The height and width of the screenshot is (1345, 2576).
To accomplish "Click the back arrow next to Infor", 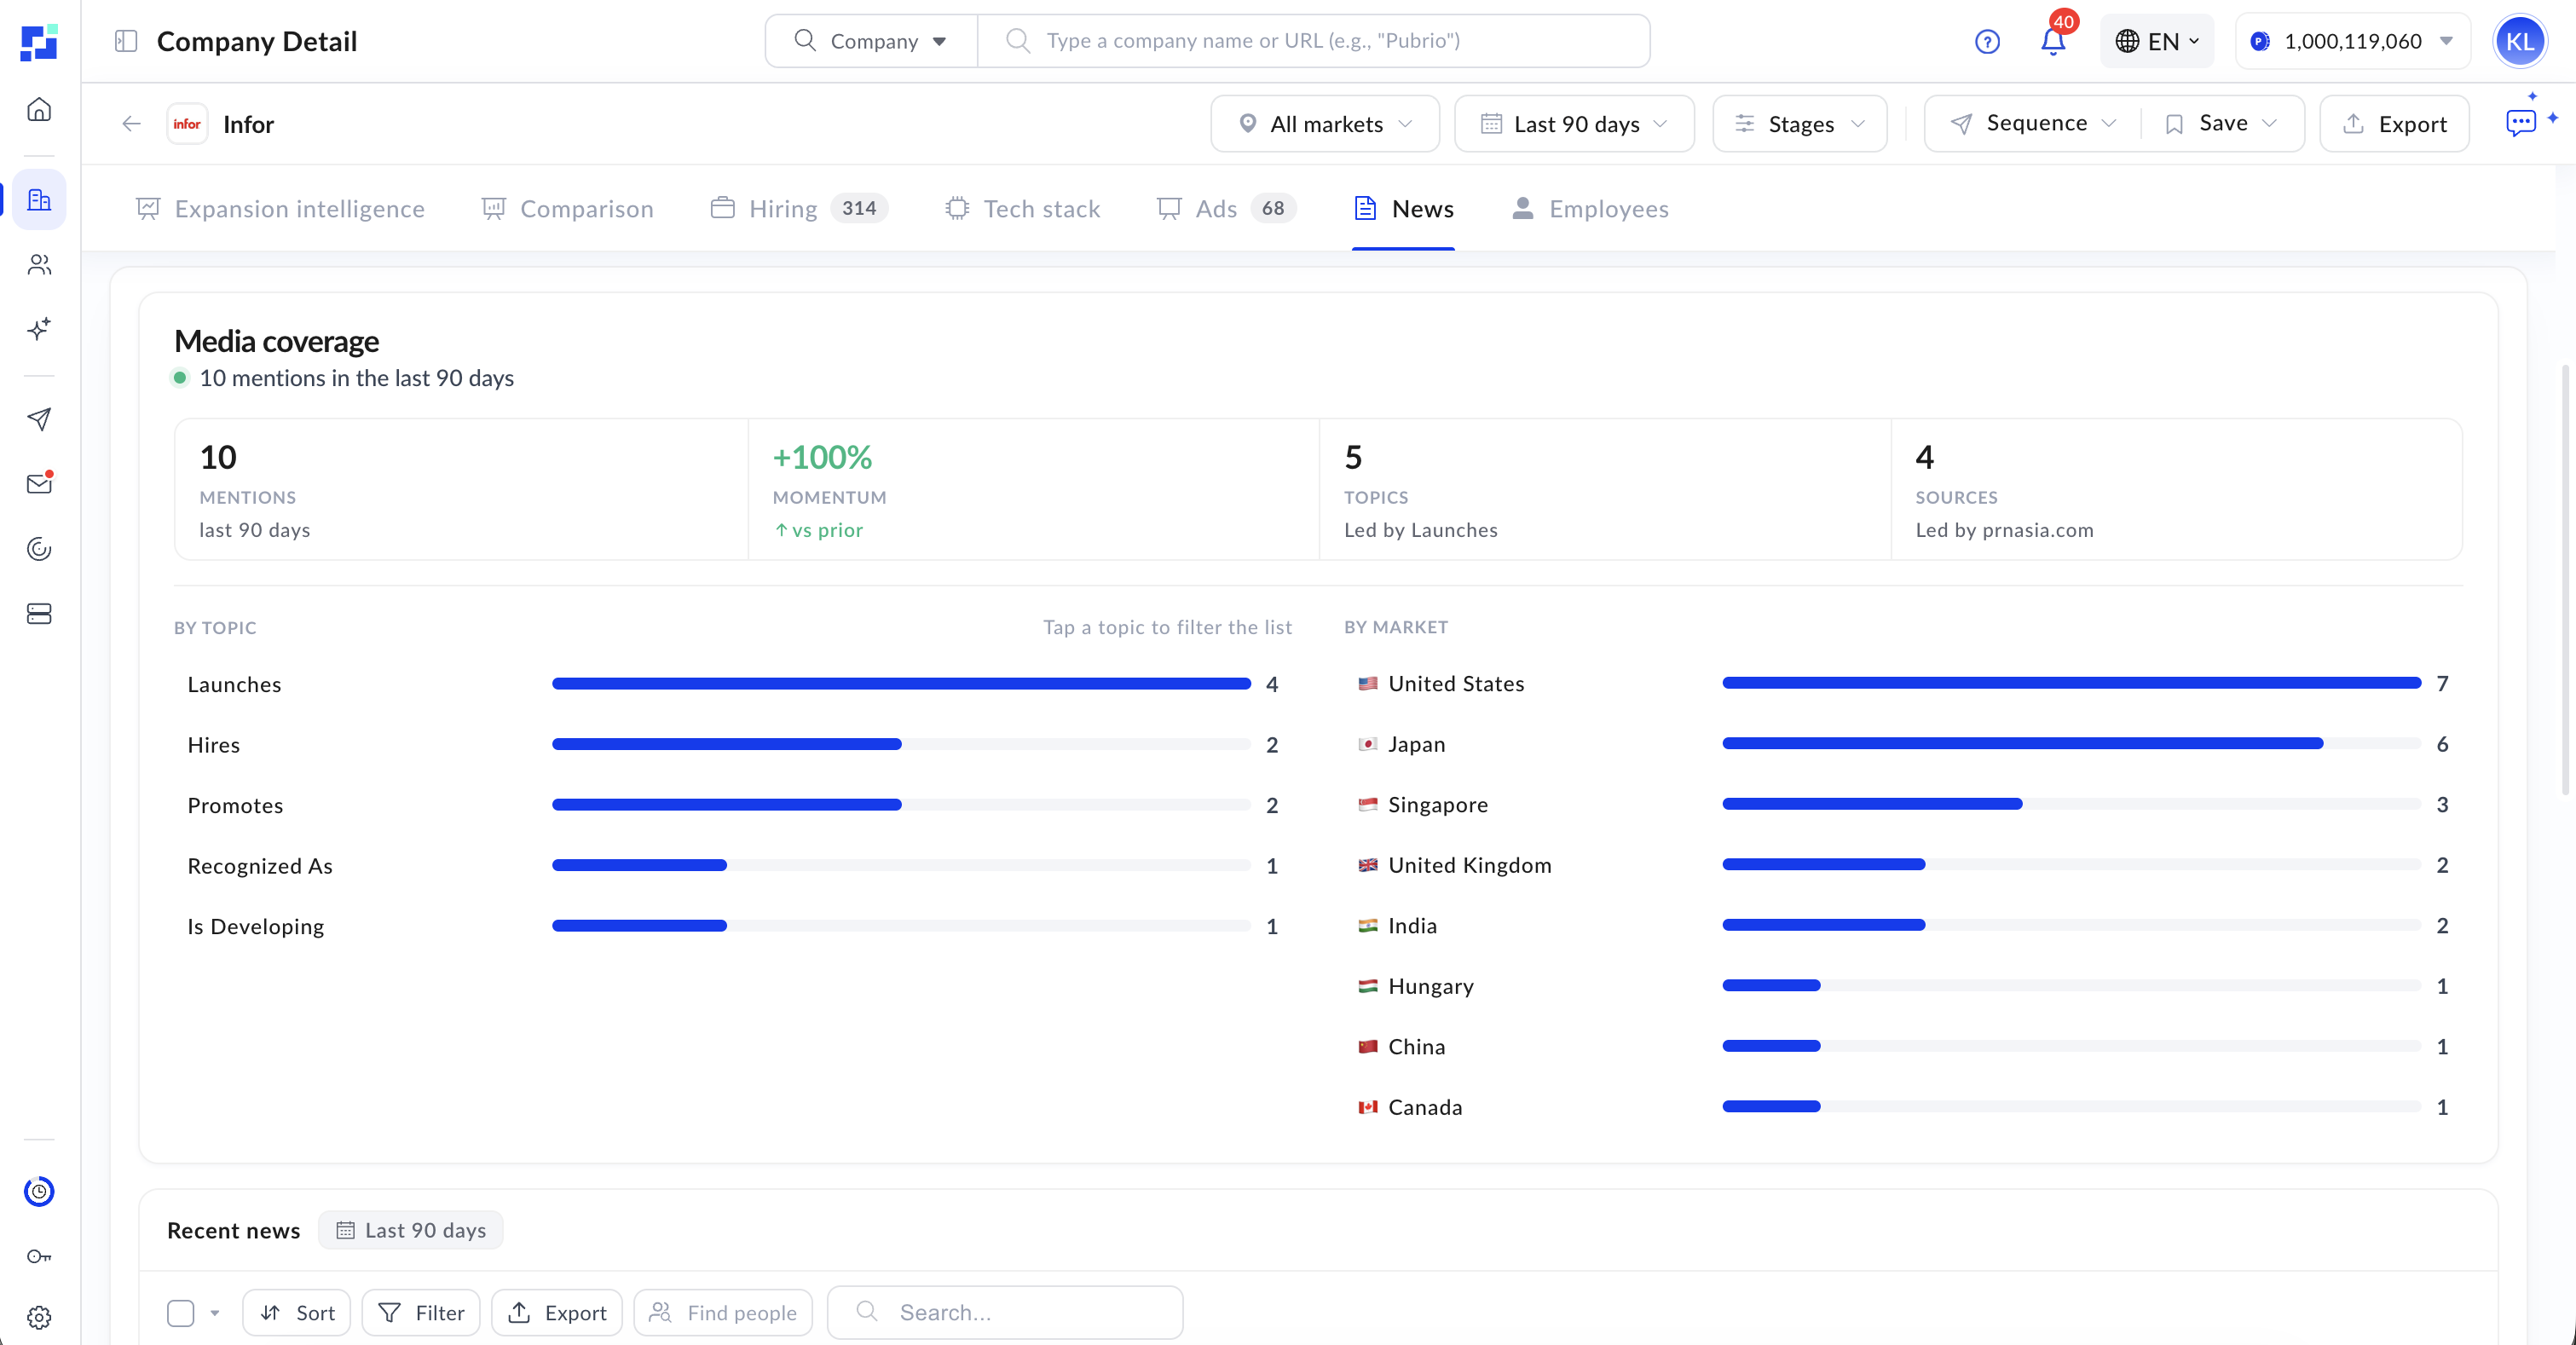I will pyautogui.click(x=131, y=124).
